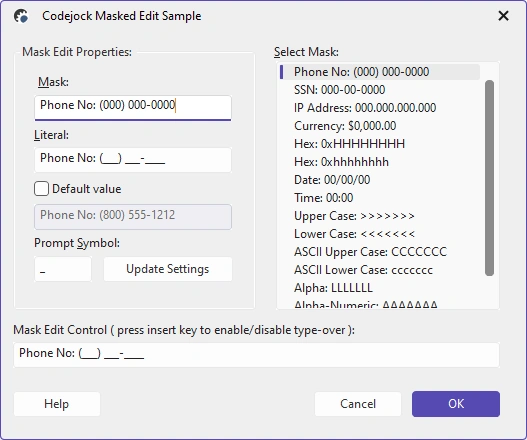Click into the Mask input field
Viewport: 527px width, 440px height.
133,108
